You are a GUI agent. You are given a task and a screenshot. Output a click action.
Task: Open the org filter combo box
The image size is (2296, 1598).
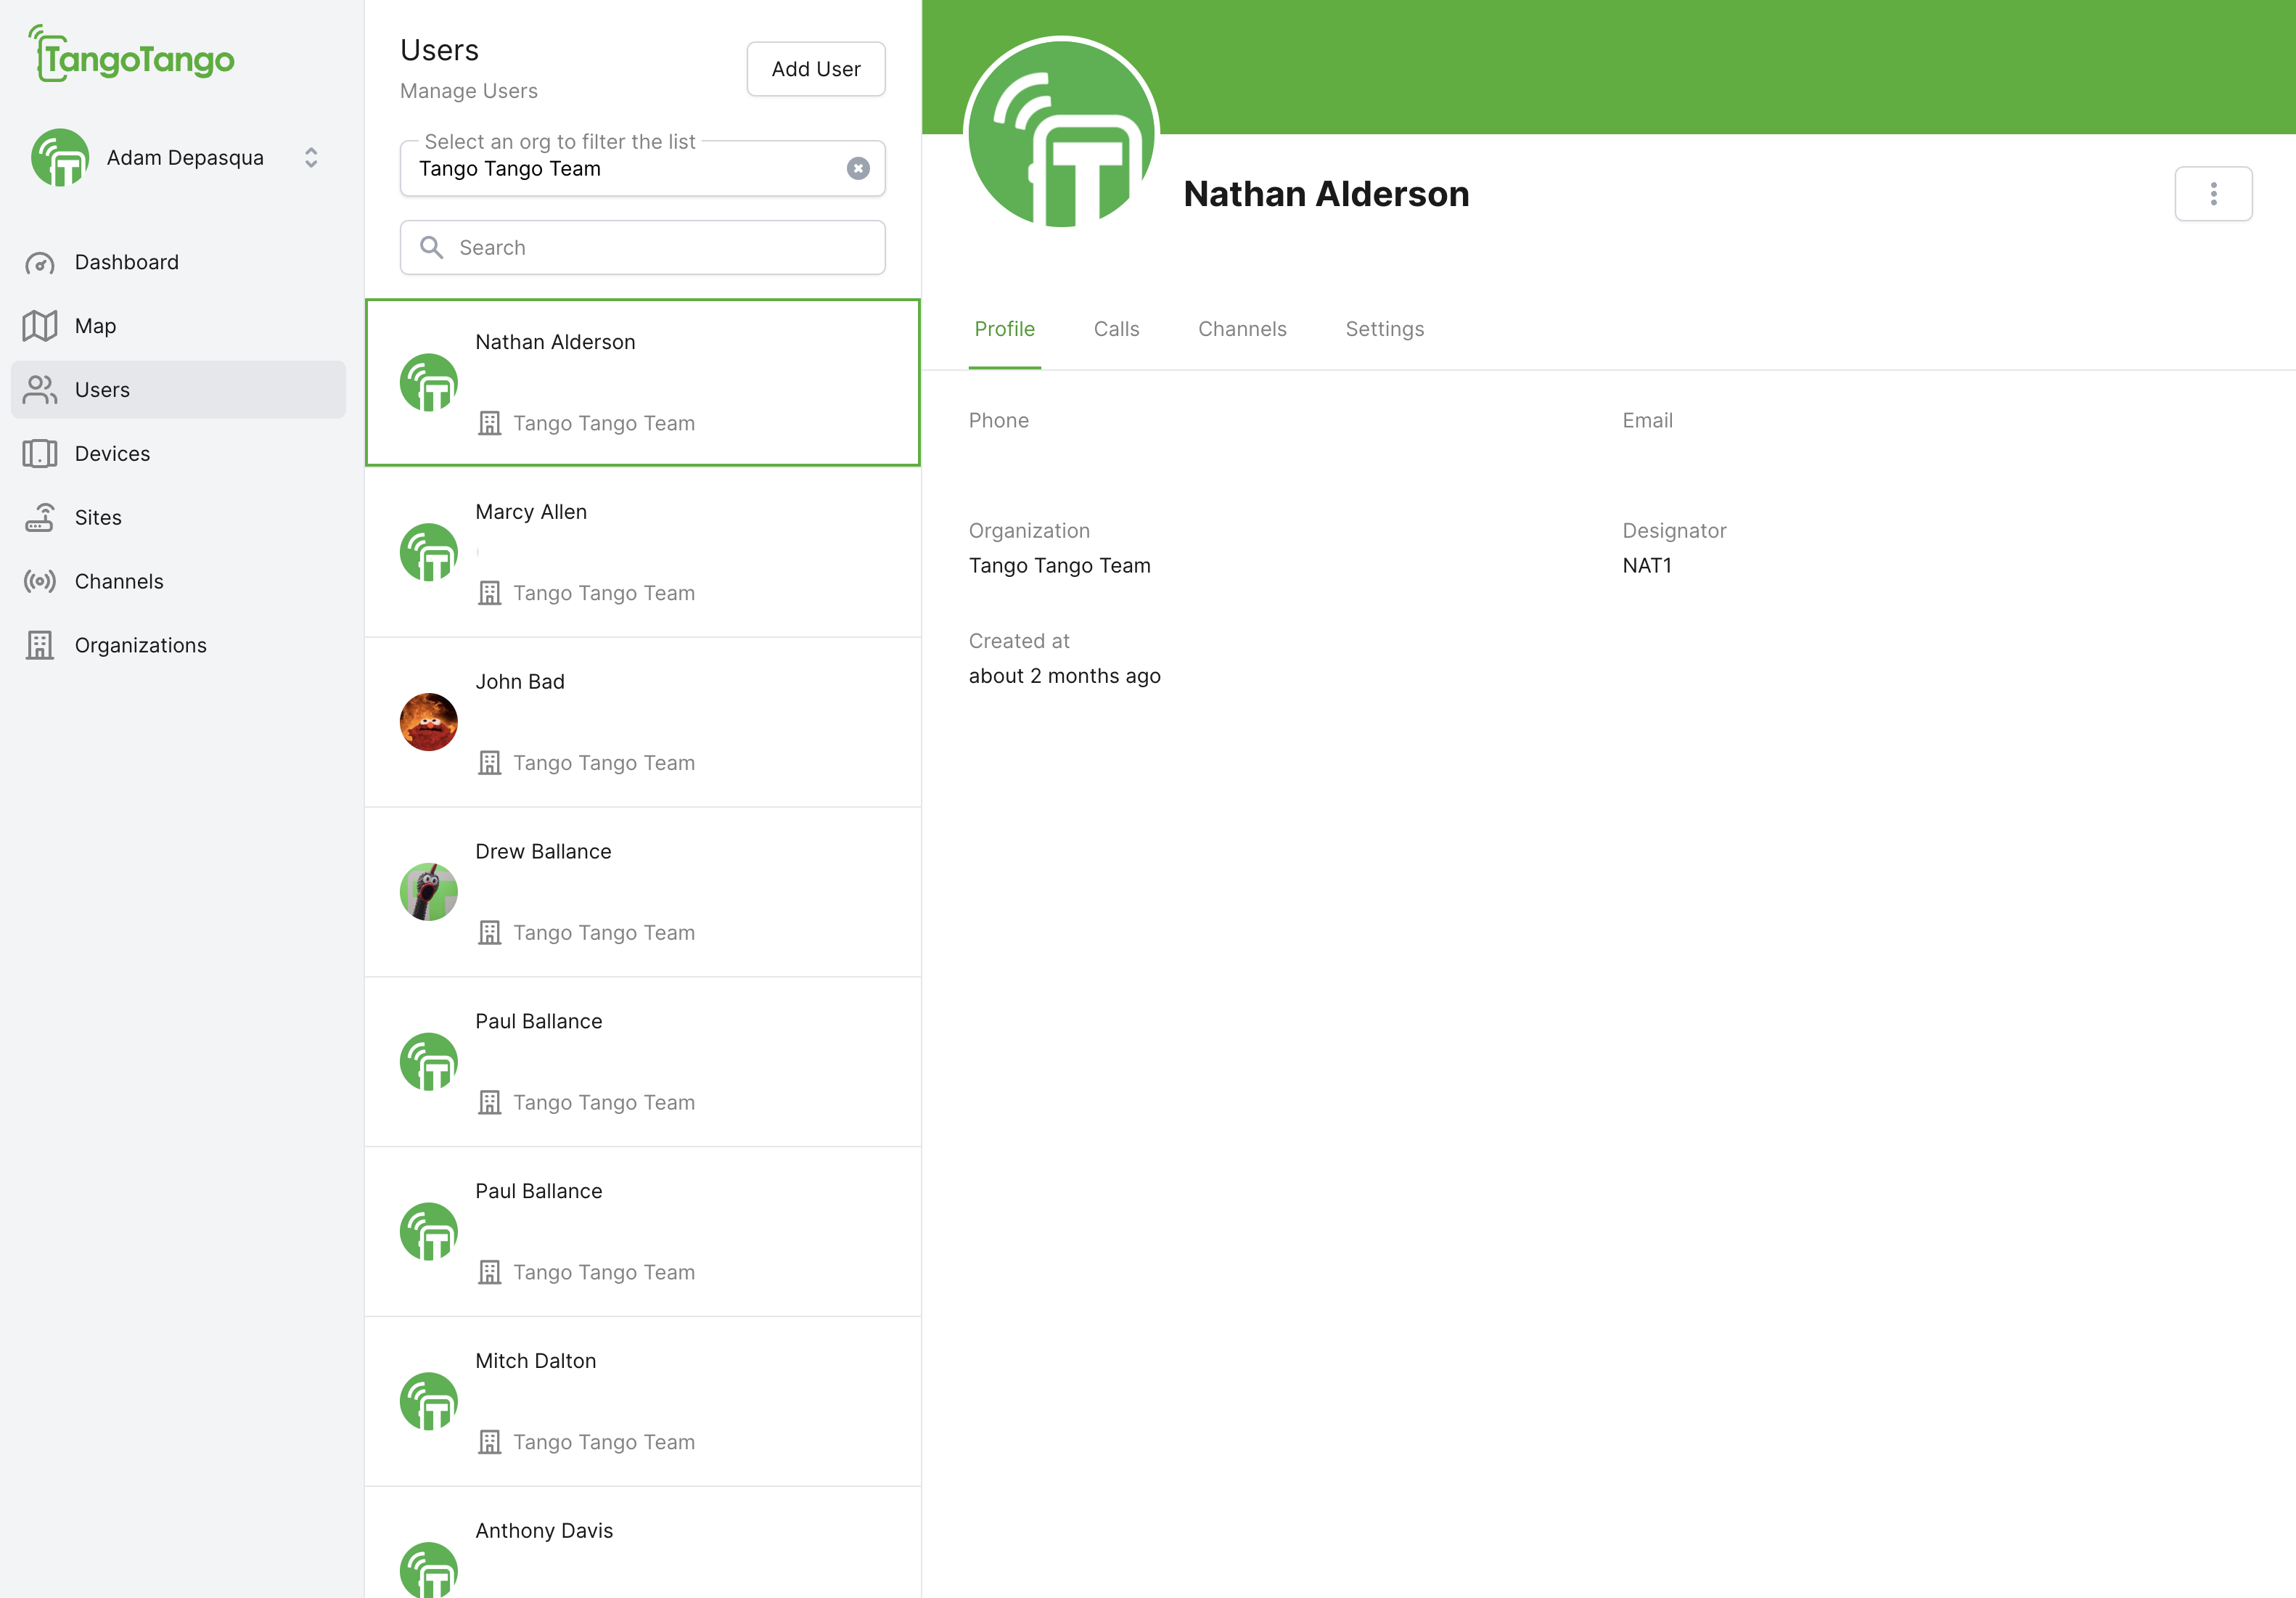tap(620, 169)
